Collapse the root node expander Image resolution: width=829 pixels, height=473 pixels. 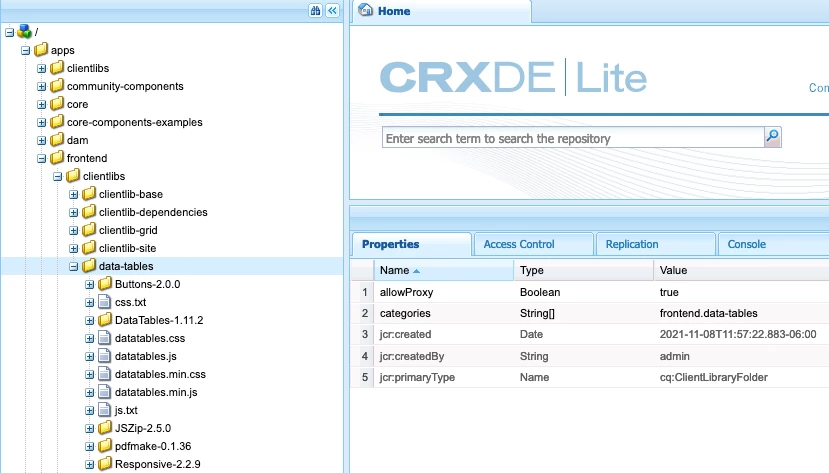click(x=9, y=33)
